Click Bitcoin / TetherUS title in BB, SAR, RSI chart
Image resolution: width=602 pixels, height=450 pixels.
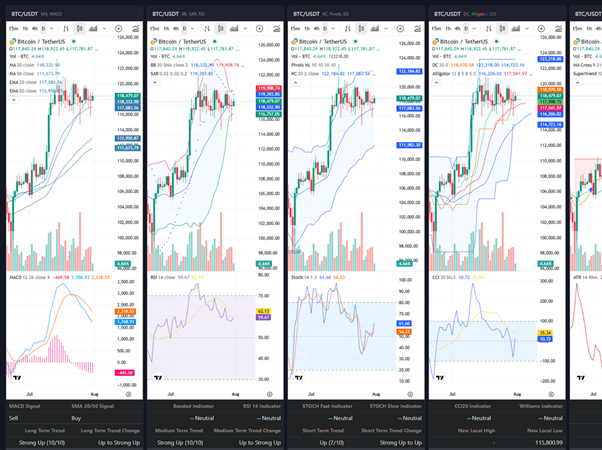pyautogui.click(x=182, y=41)
